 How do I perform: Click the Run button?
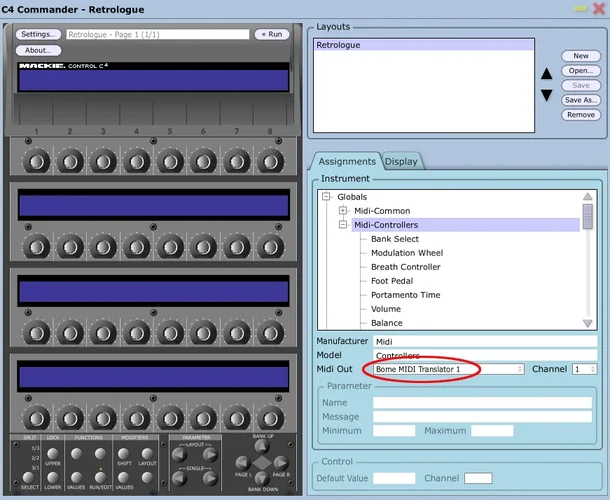point(272,34)
